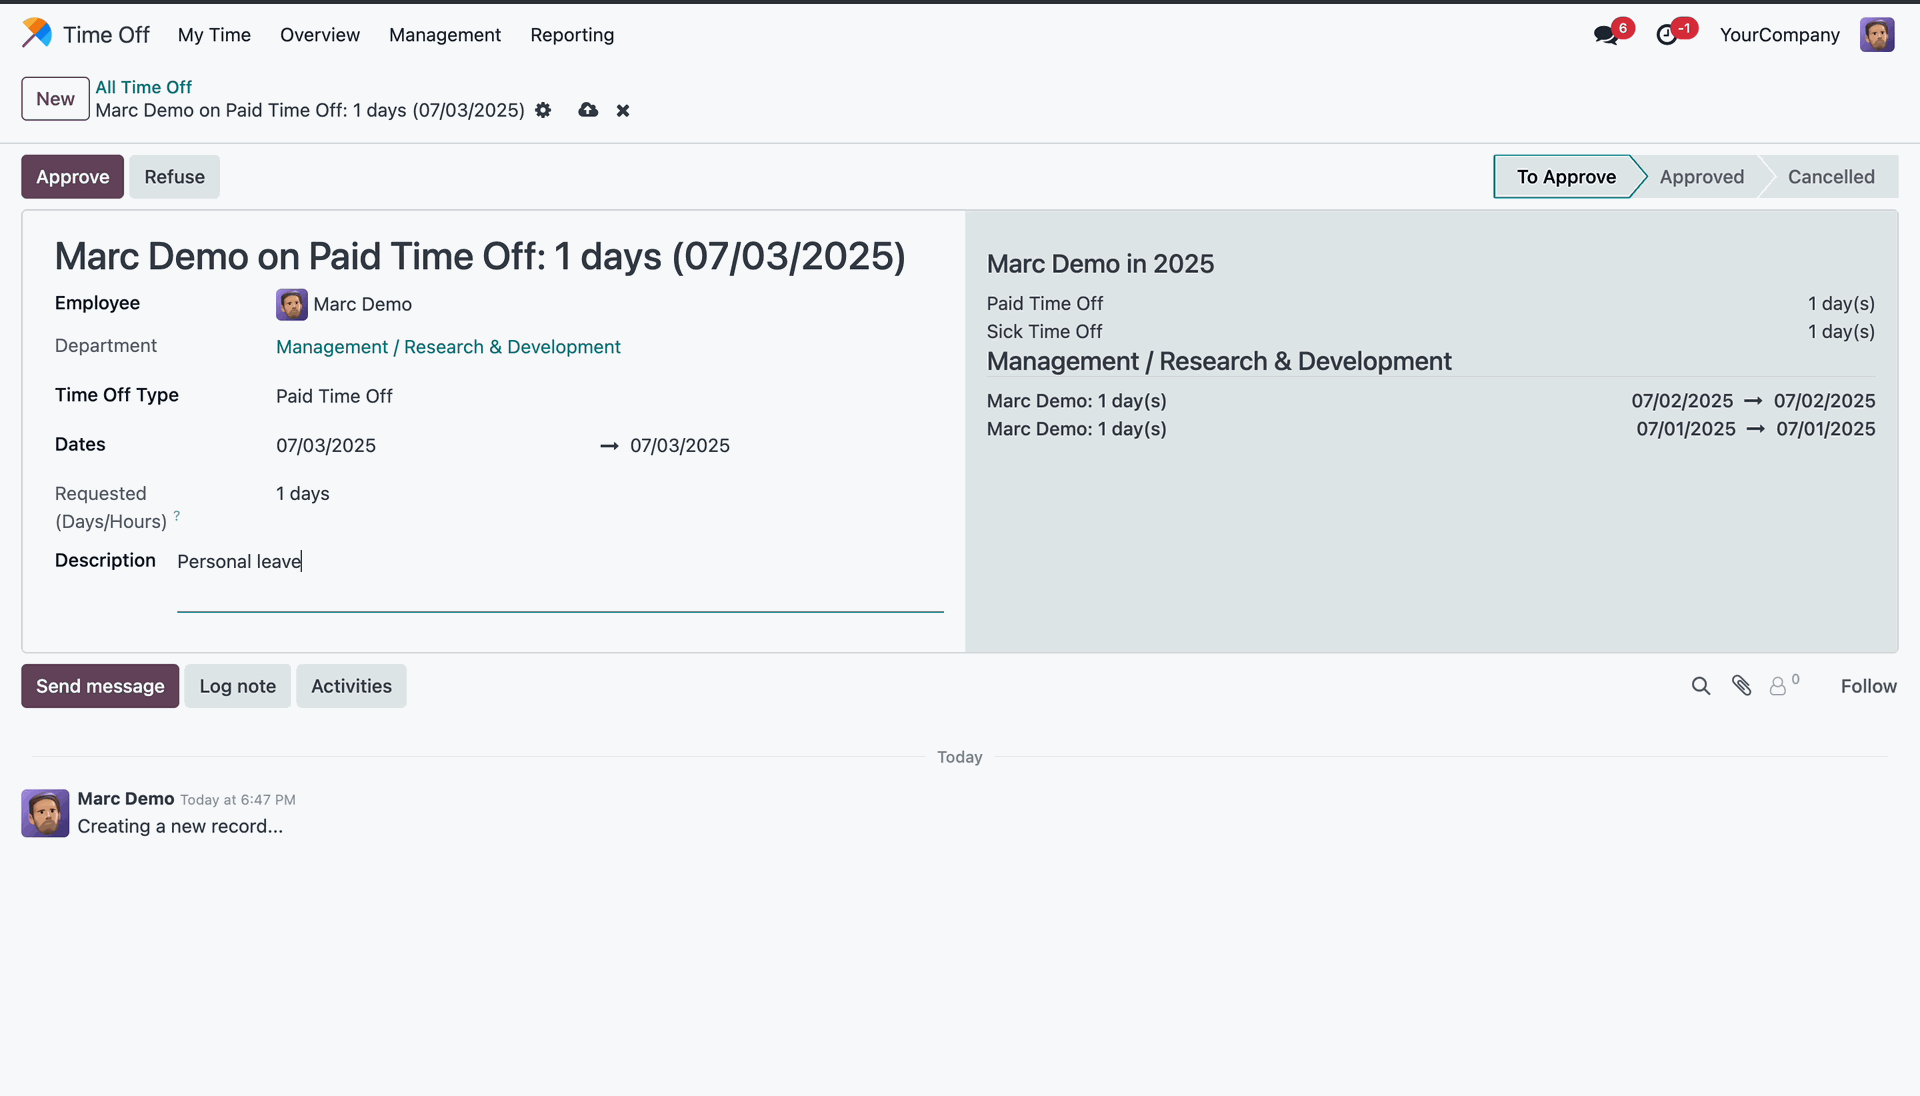The image size is (1920, 1096).
Task: Click the Follow button in chatter
Action: point(1868,686)
